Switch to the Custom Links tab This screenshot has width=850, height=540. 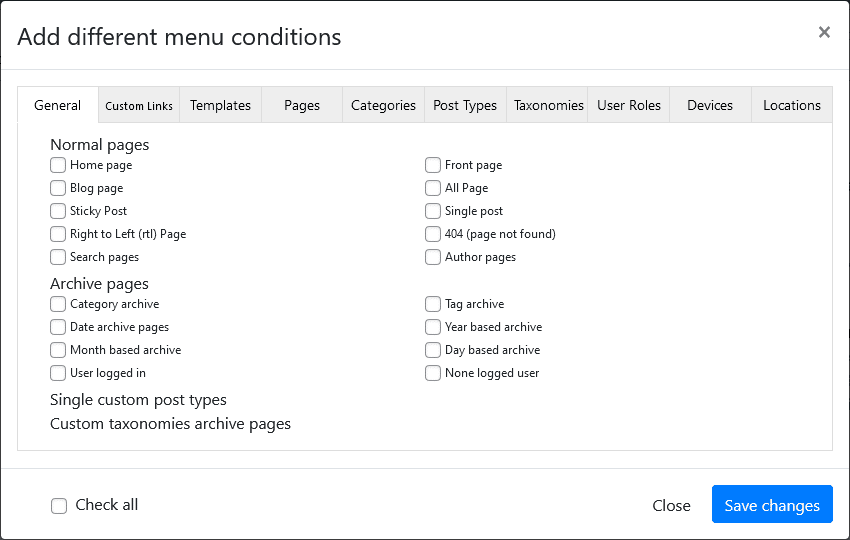[x=139, y=106]
